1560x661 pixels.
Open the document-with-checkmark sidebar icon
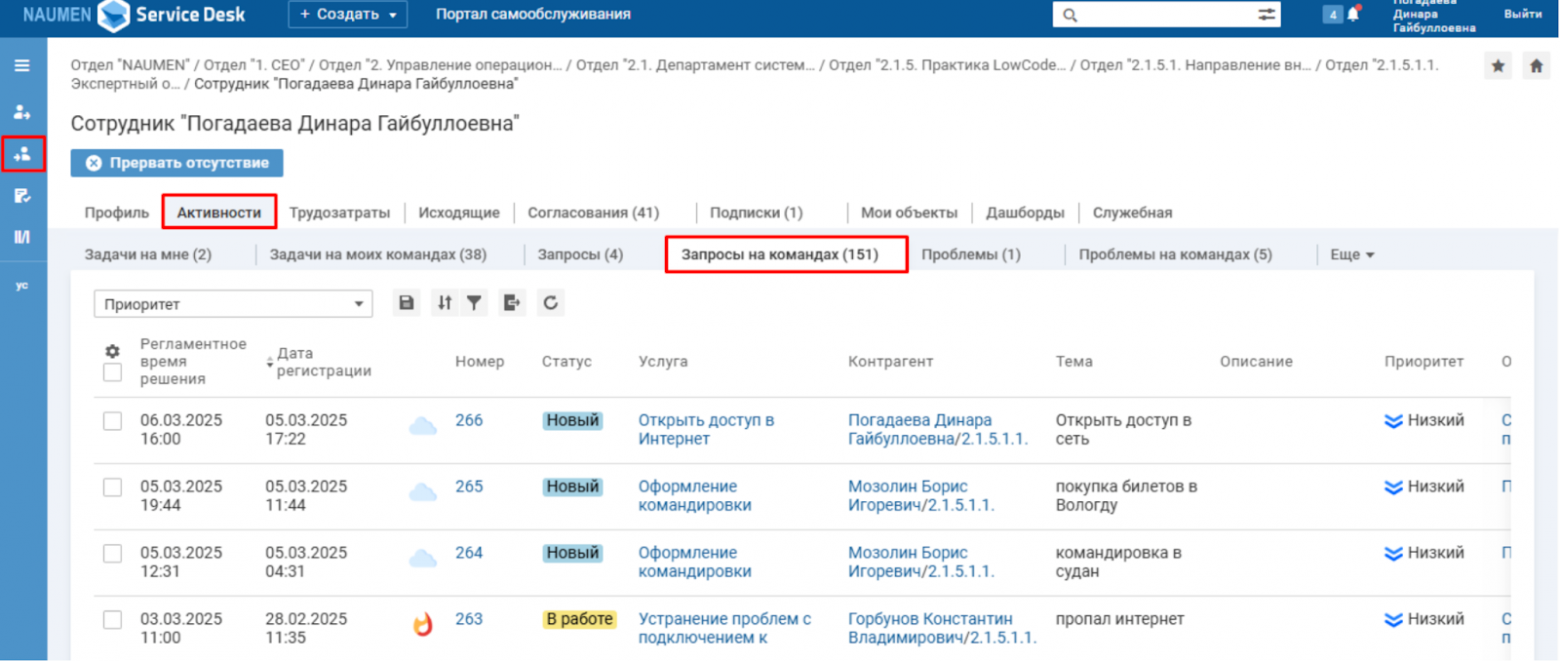point(22,196)
